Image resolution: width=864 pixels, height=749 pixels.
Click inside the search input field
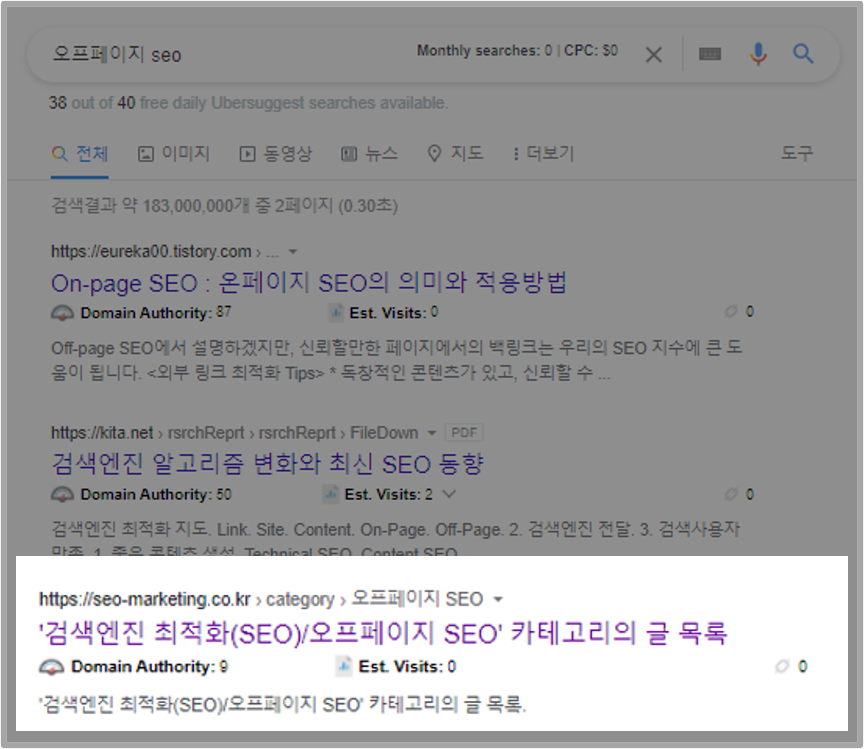click(x=200, y=54)
